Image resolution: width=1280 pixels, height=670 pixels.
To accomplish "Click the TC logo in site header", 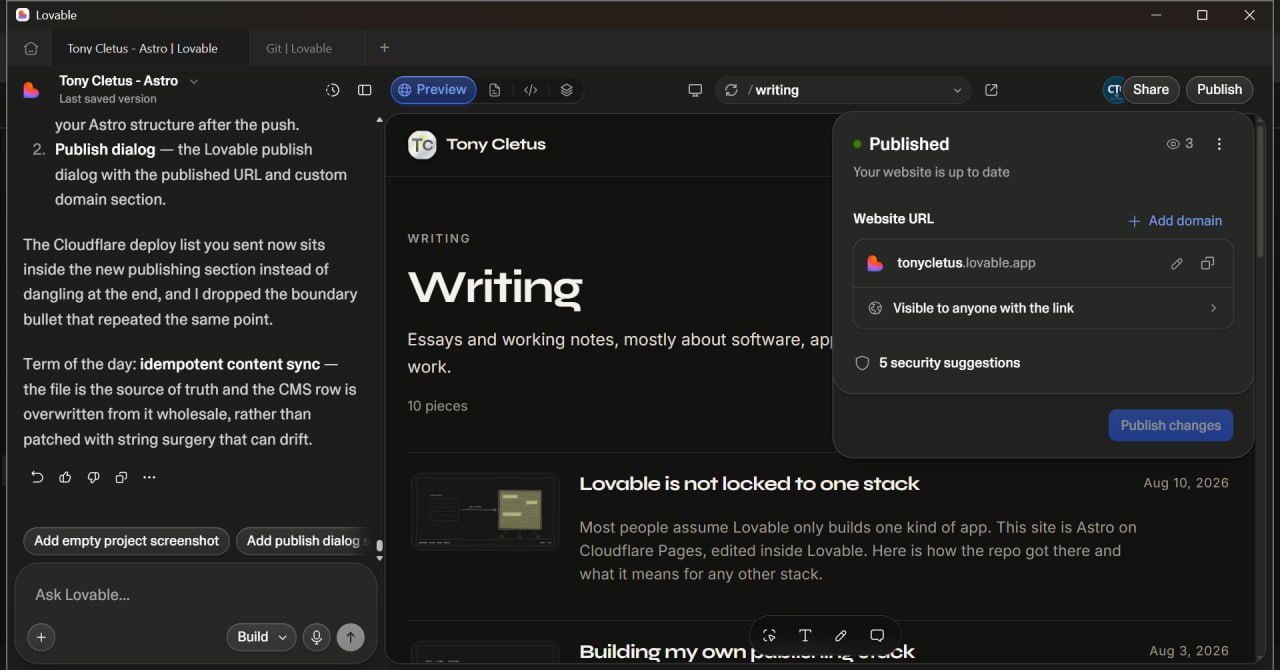I will (422, 144).
